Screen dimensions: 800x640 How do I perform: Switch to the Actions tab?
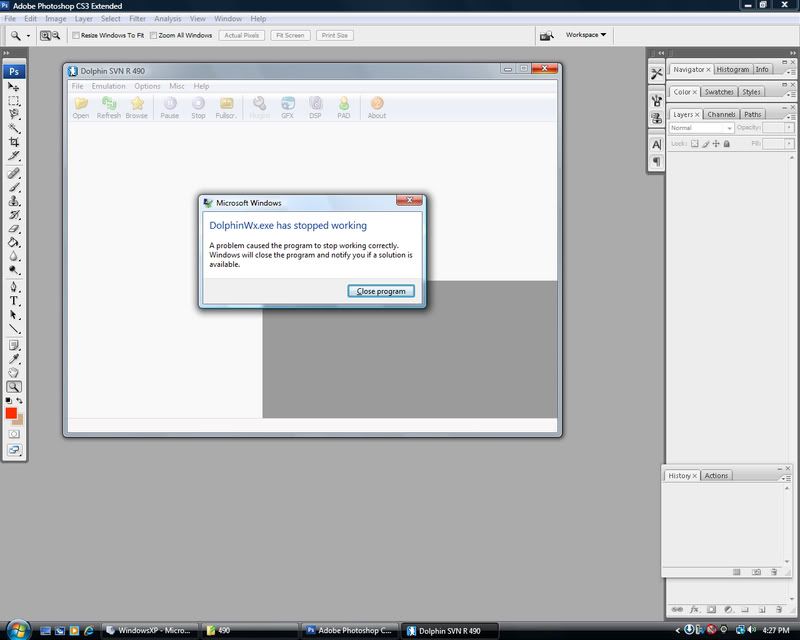click(x=716, y=475)
